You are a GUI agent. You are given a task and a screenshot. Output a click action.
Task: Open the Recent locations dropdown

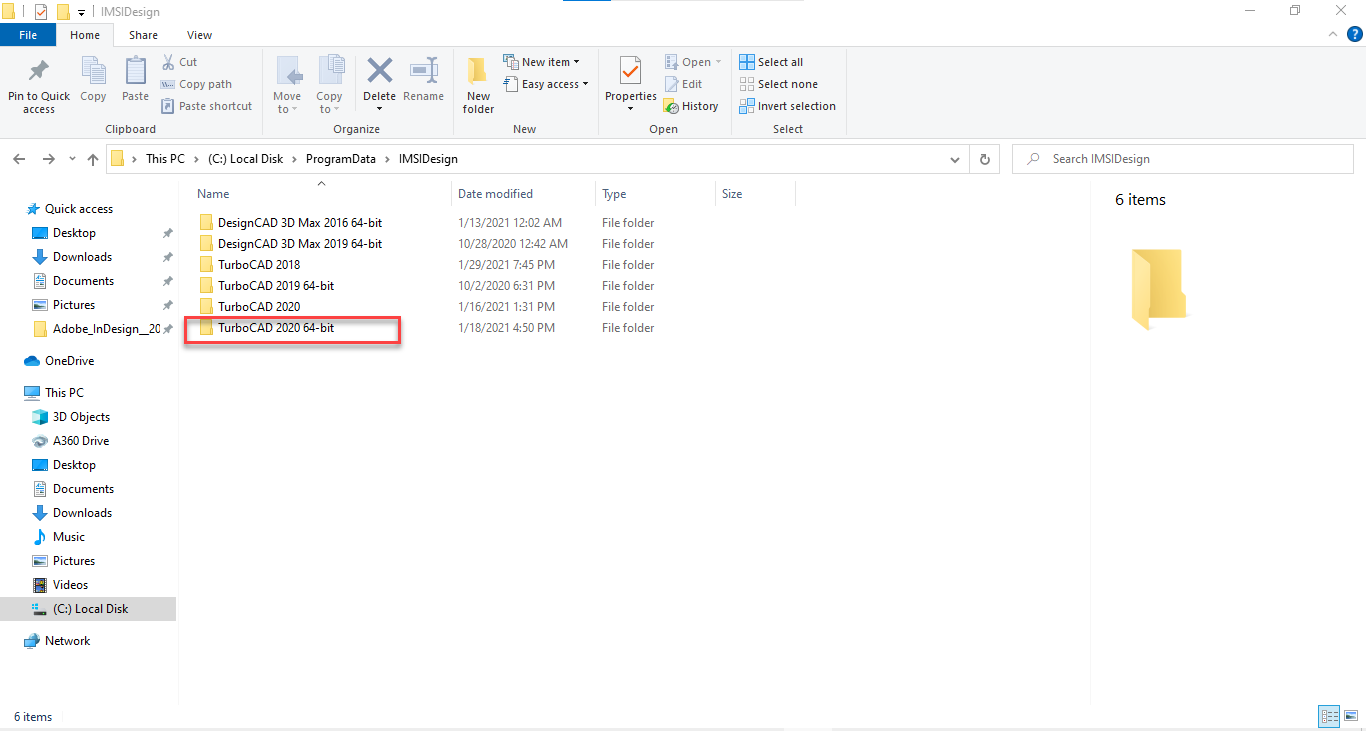point(72,159)
